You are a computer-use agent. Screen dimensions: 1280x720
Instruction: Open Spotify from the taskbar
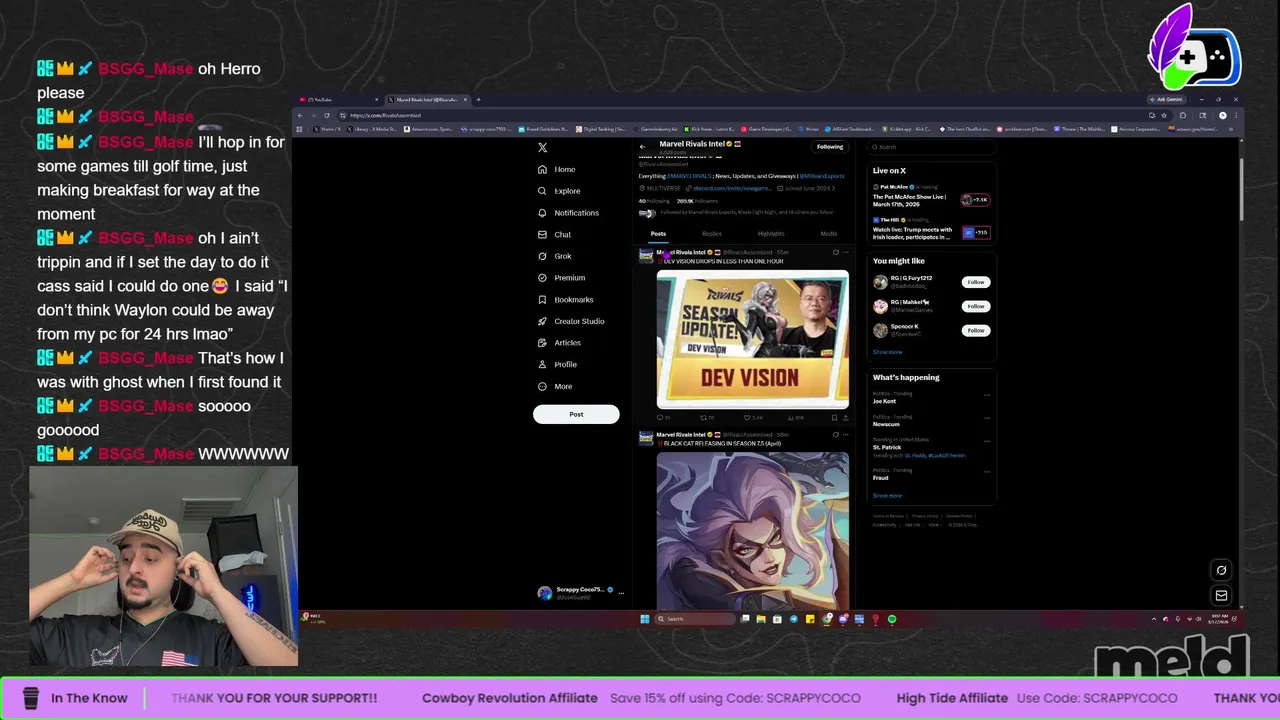(x=892, y=619)
